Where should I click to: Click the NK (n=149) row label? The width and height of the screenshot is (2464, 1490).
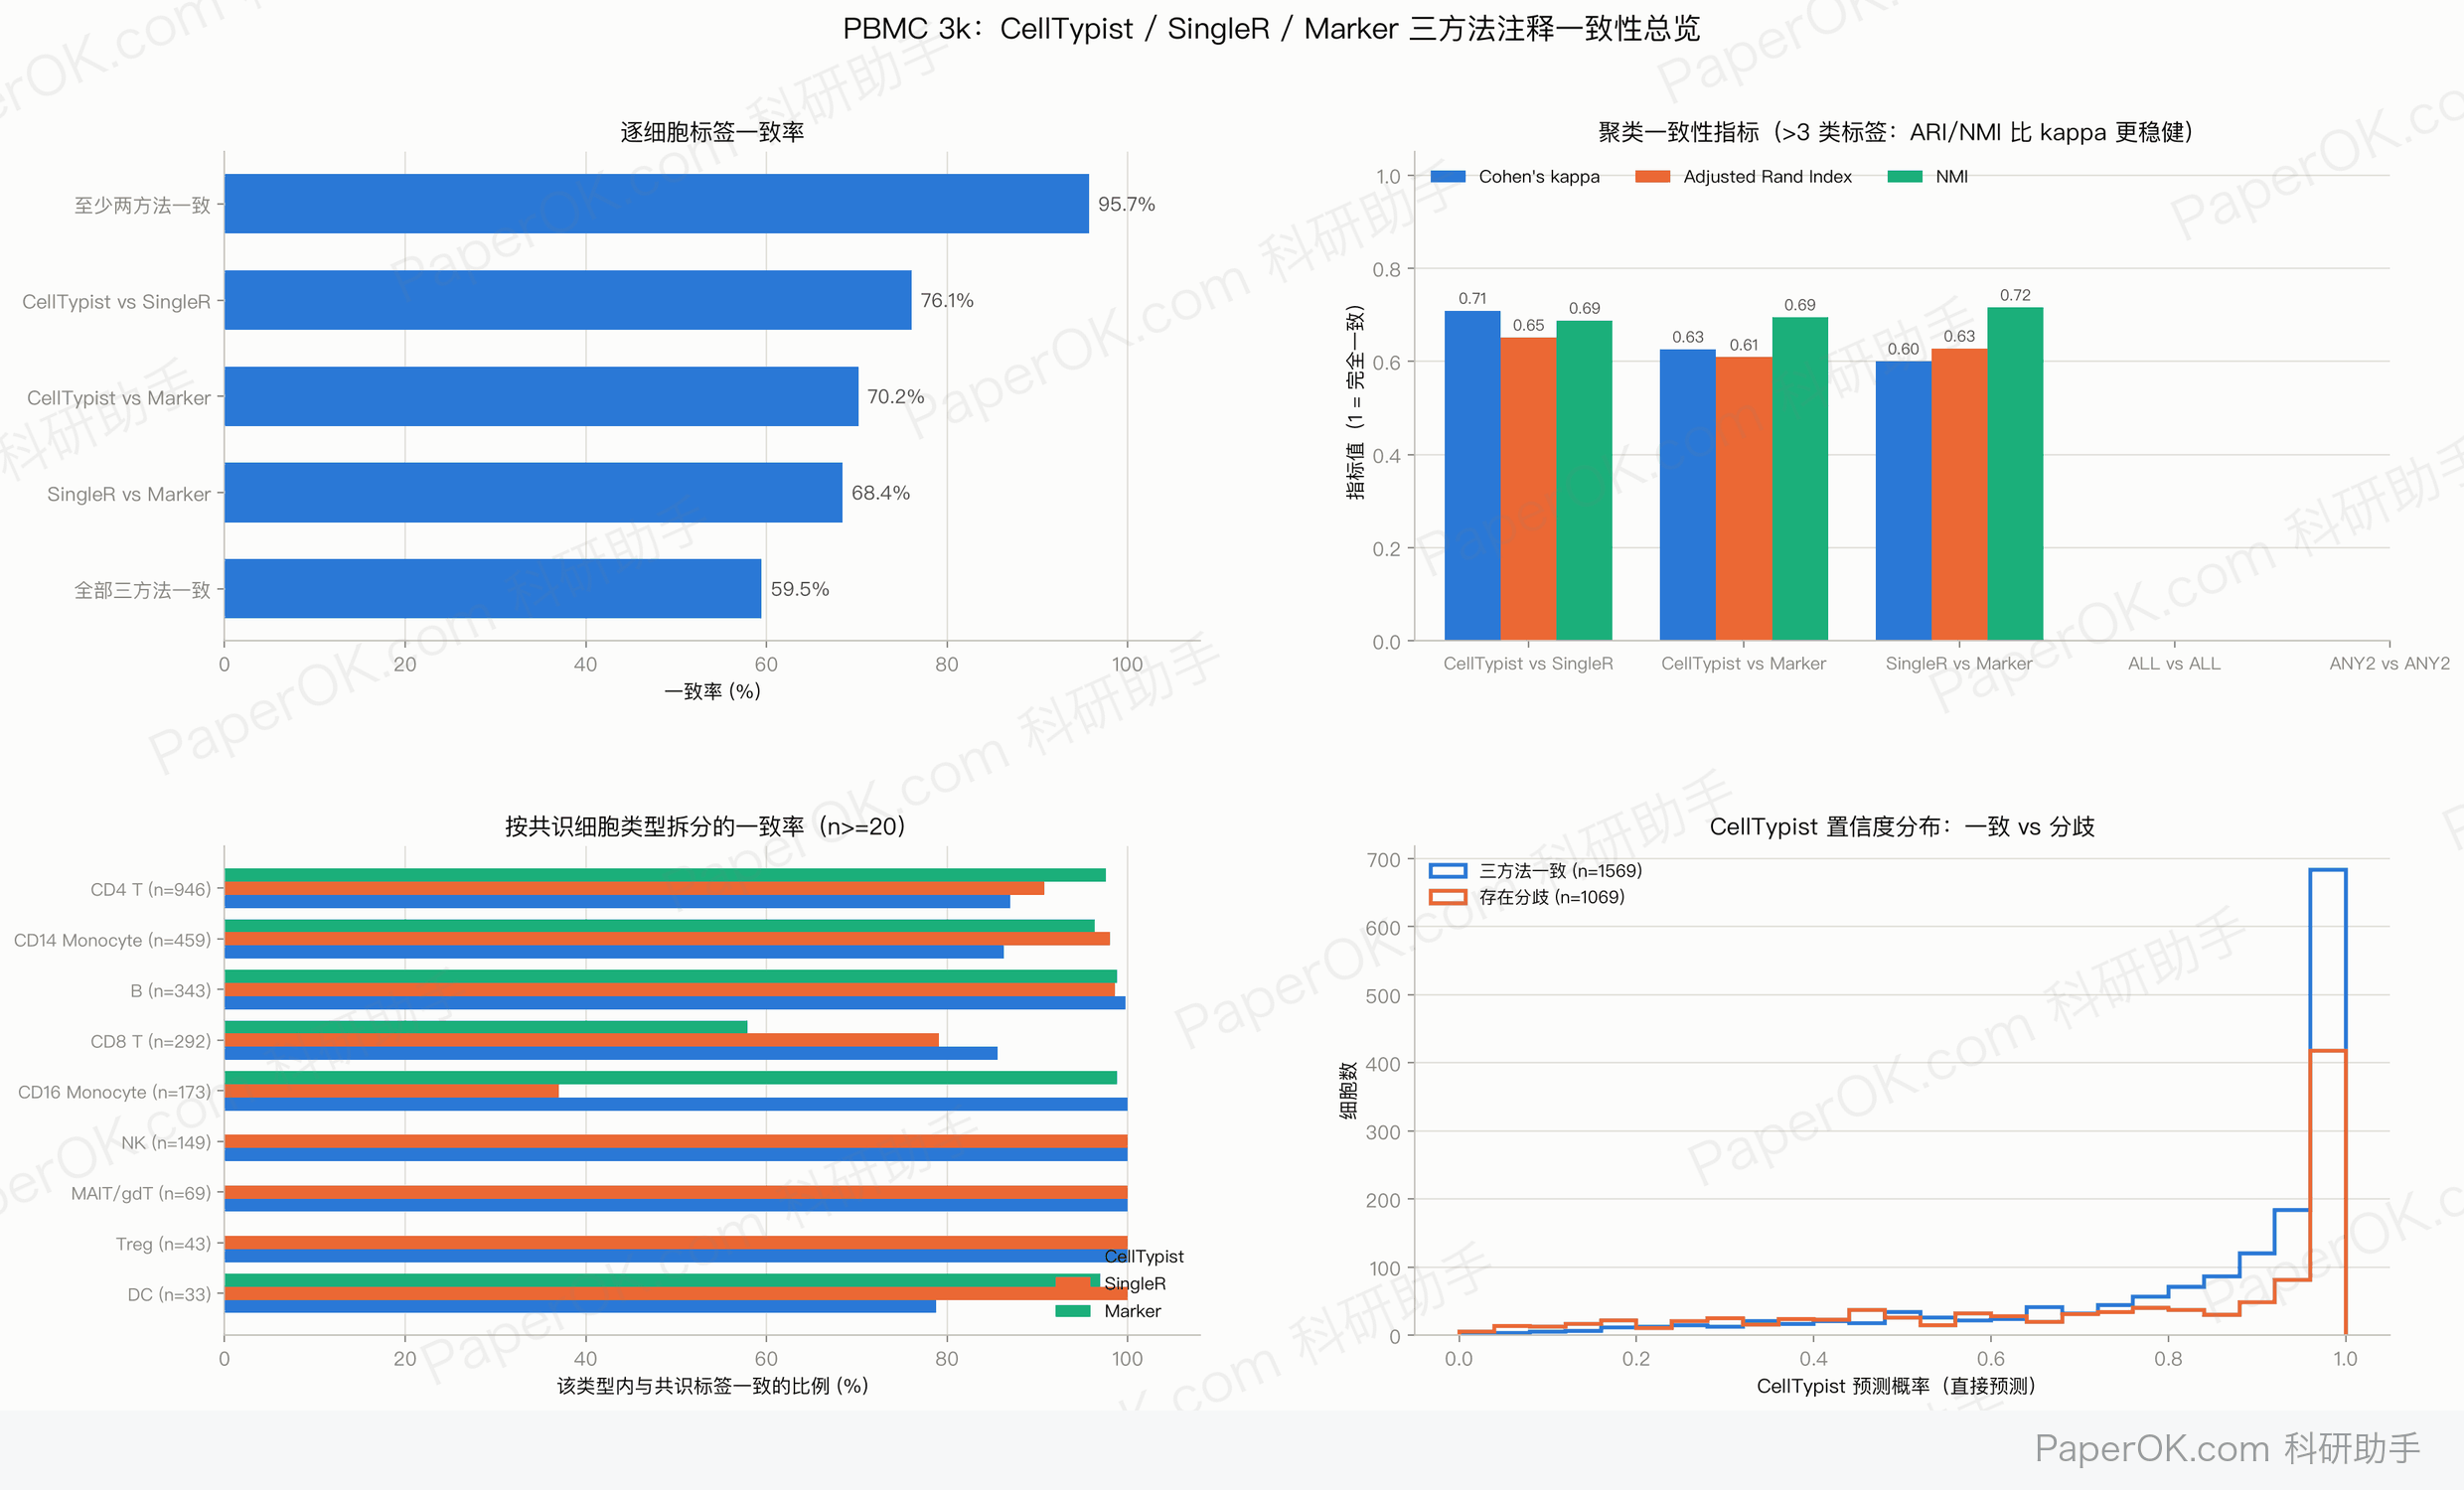[166, 1142]
